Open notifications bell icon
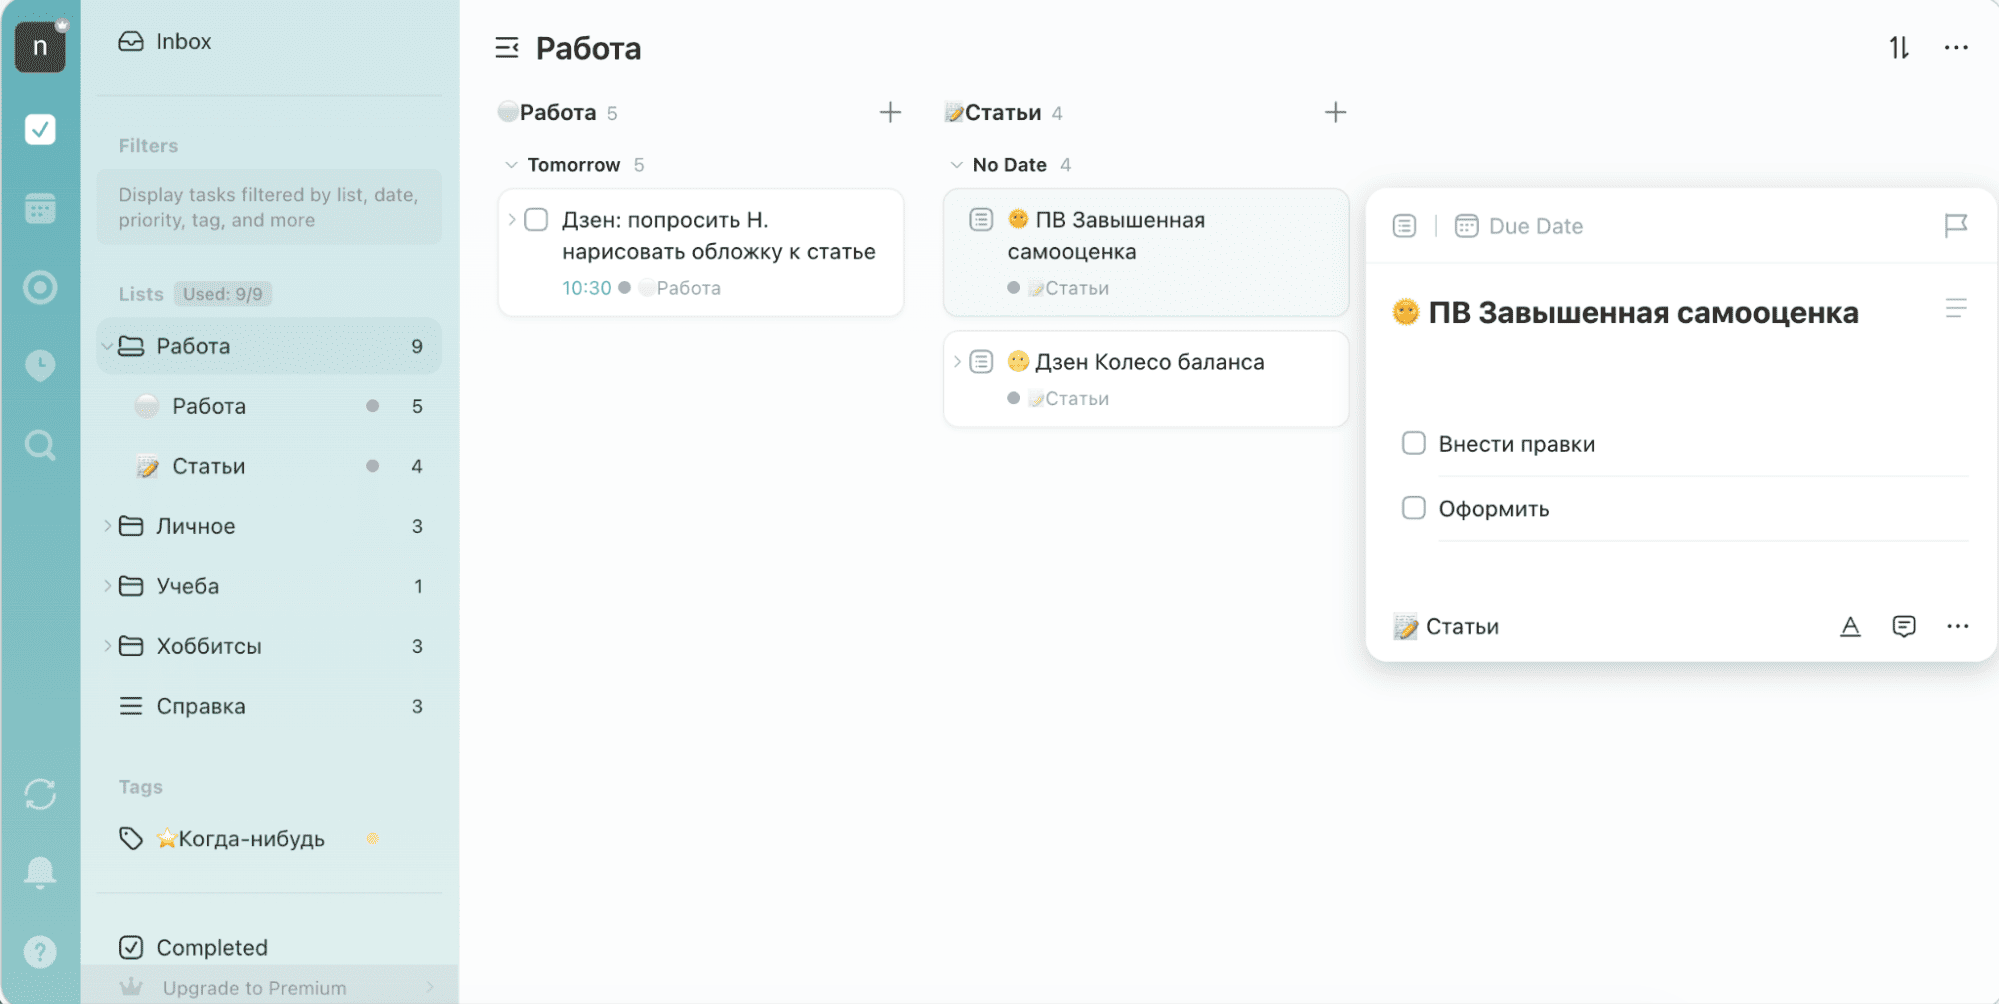The height and width of the screenshot is (1005, 1999). pos(40,872)
